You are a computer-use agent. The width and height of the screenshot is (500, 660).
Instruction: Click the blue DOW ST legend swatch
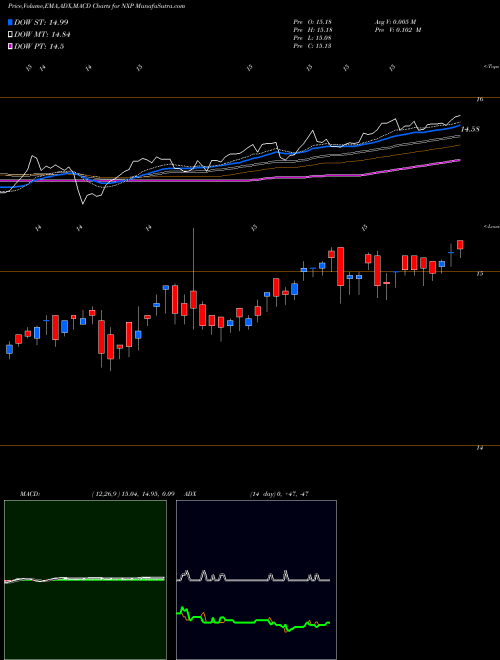pyautogui.click(x=10, y=22)
